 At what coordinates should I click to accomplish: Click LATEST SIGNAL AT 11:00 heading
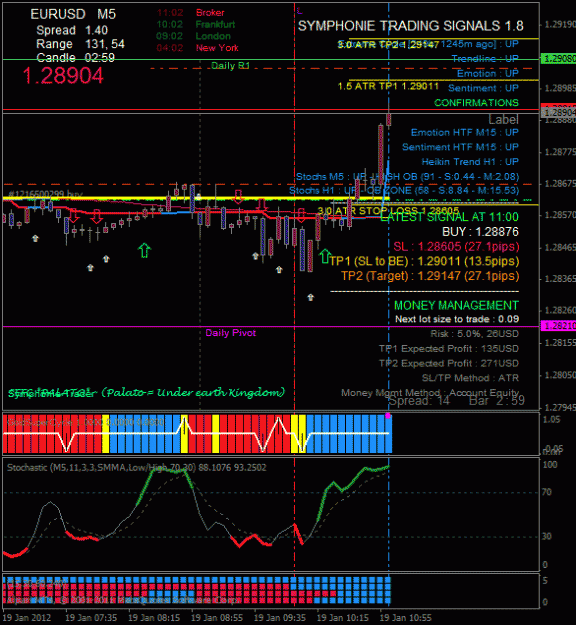coord(449,217)
